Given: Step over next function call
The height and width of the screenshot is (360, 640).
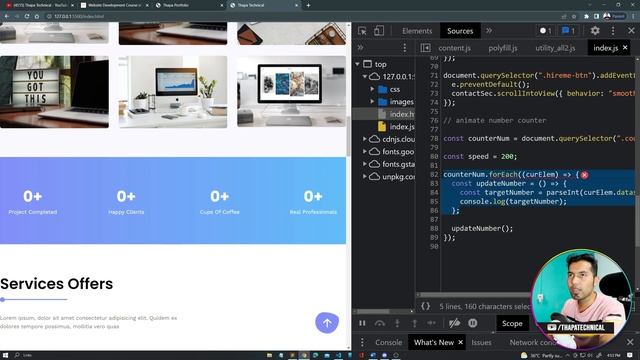Looking at the screenshot, I should pyautogui.click(x=380, y=323).
